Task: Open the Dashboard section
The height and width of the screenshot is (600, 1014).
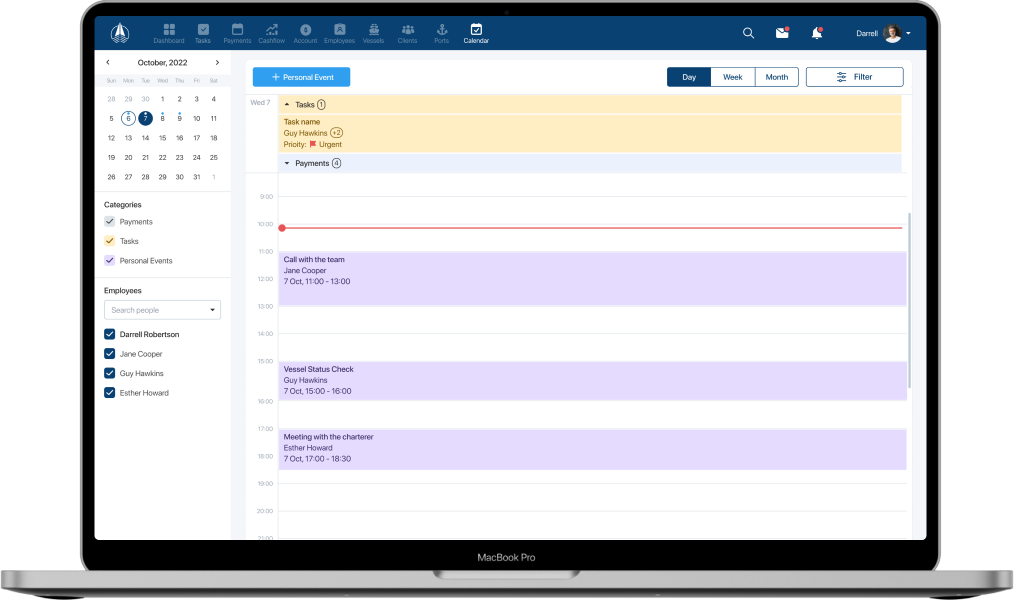Action: click(169, 33)
